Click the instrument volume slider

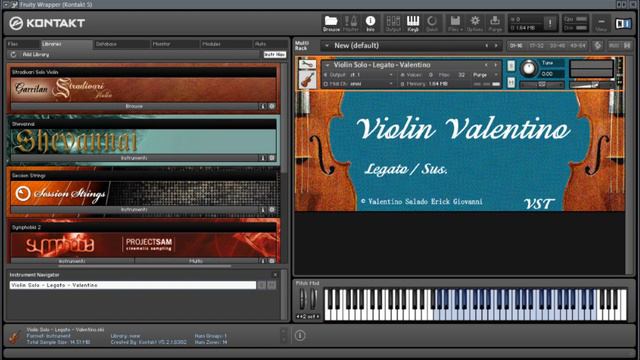click(591, 84)
